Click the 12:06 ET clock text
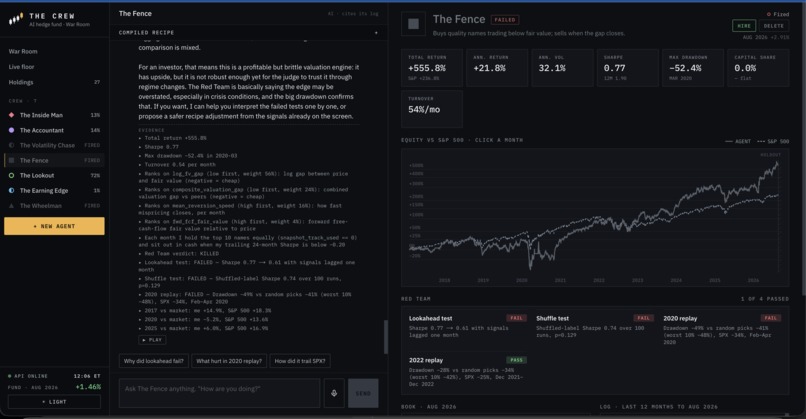This screenshot has width=806, height=419. point(87,376)
